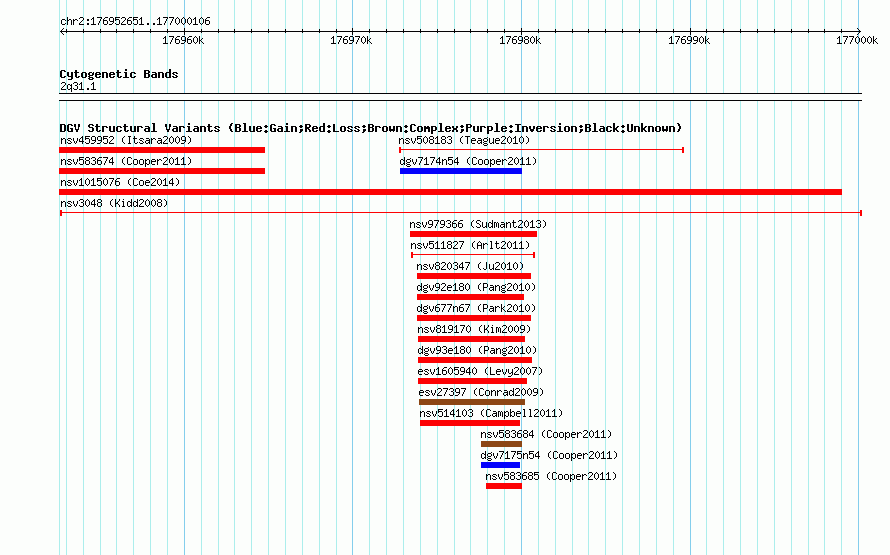Click the nsv820347 (Ju2010) label

point(470,266)
